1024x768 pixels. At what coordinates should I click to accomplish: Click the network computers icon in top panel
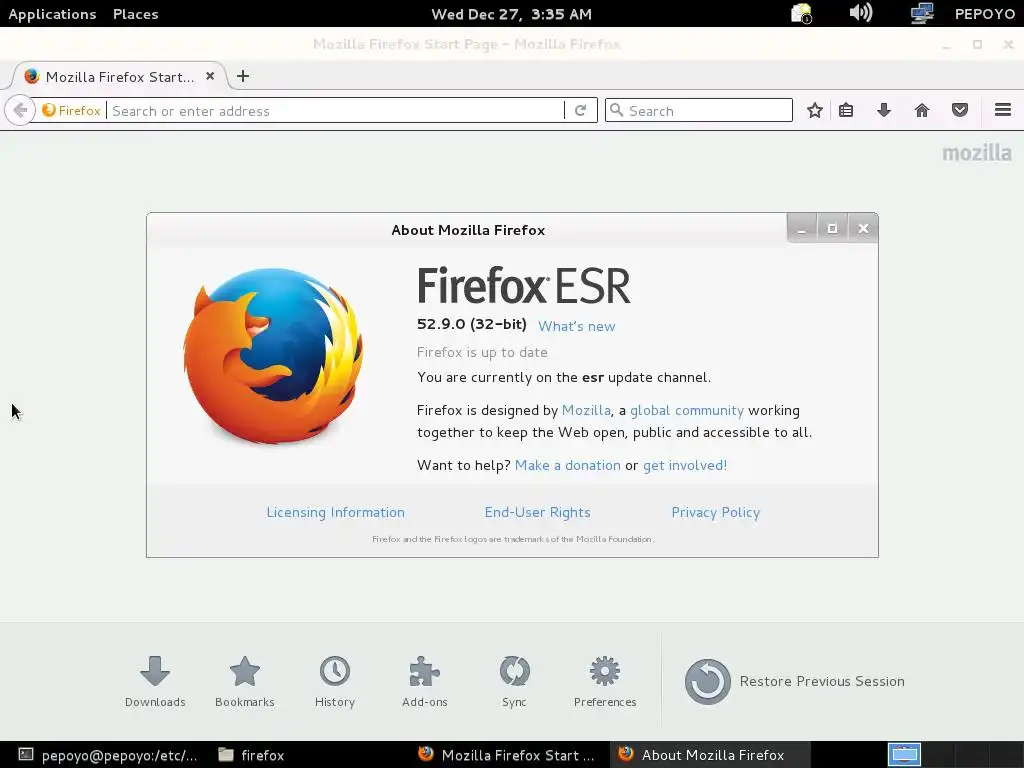[921, 13]
